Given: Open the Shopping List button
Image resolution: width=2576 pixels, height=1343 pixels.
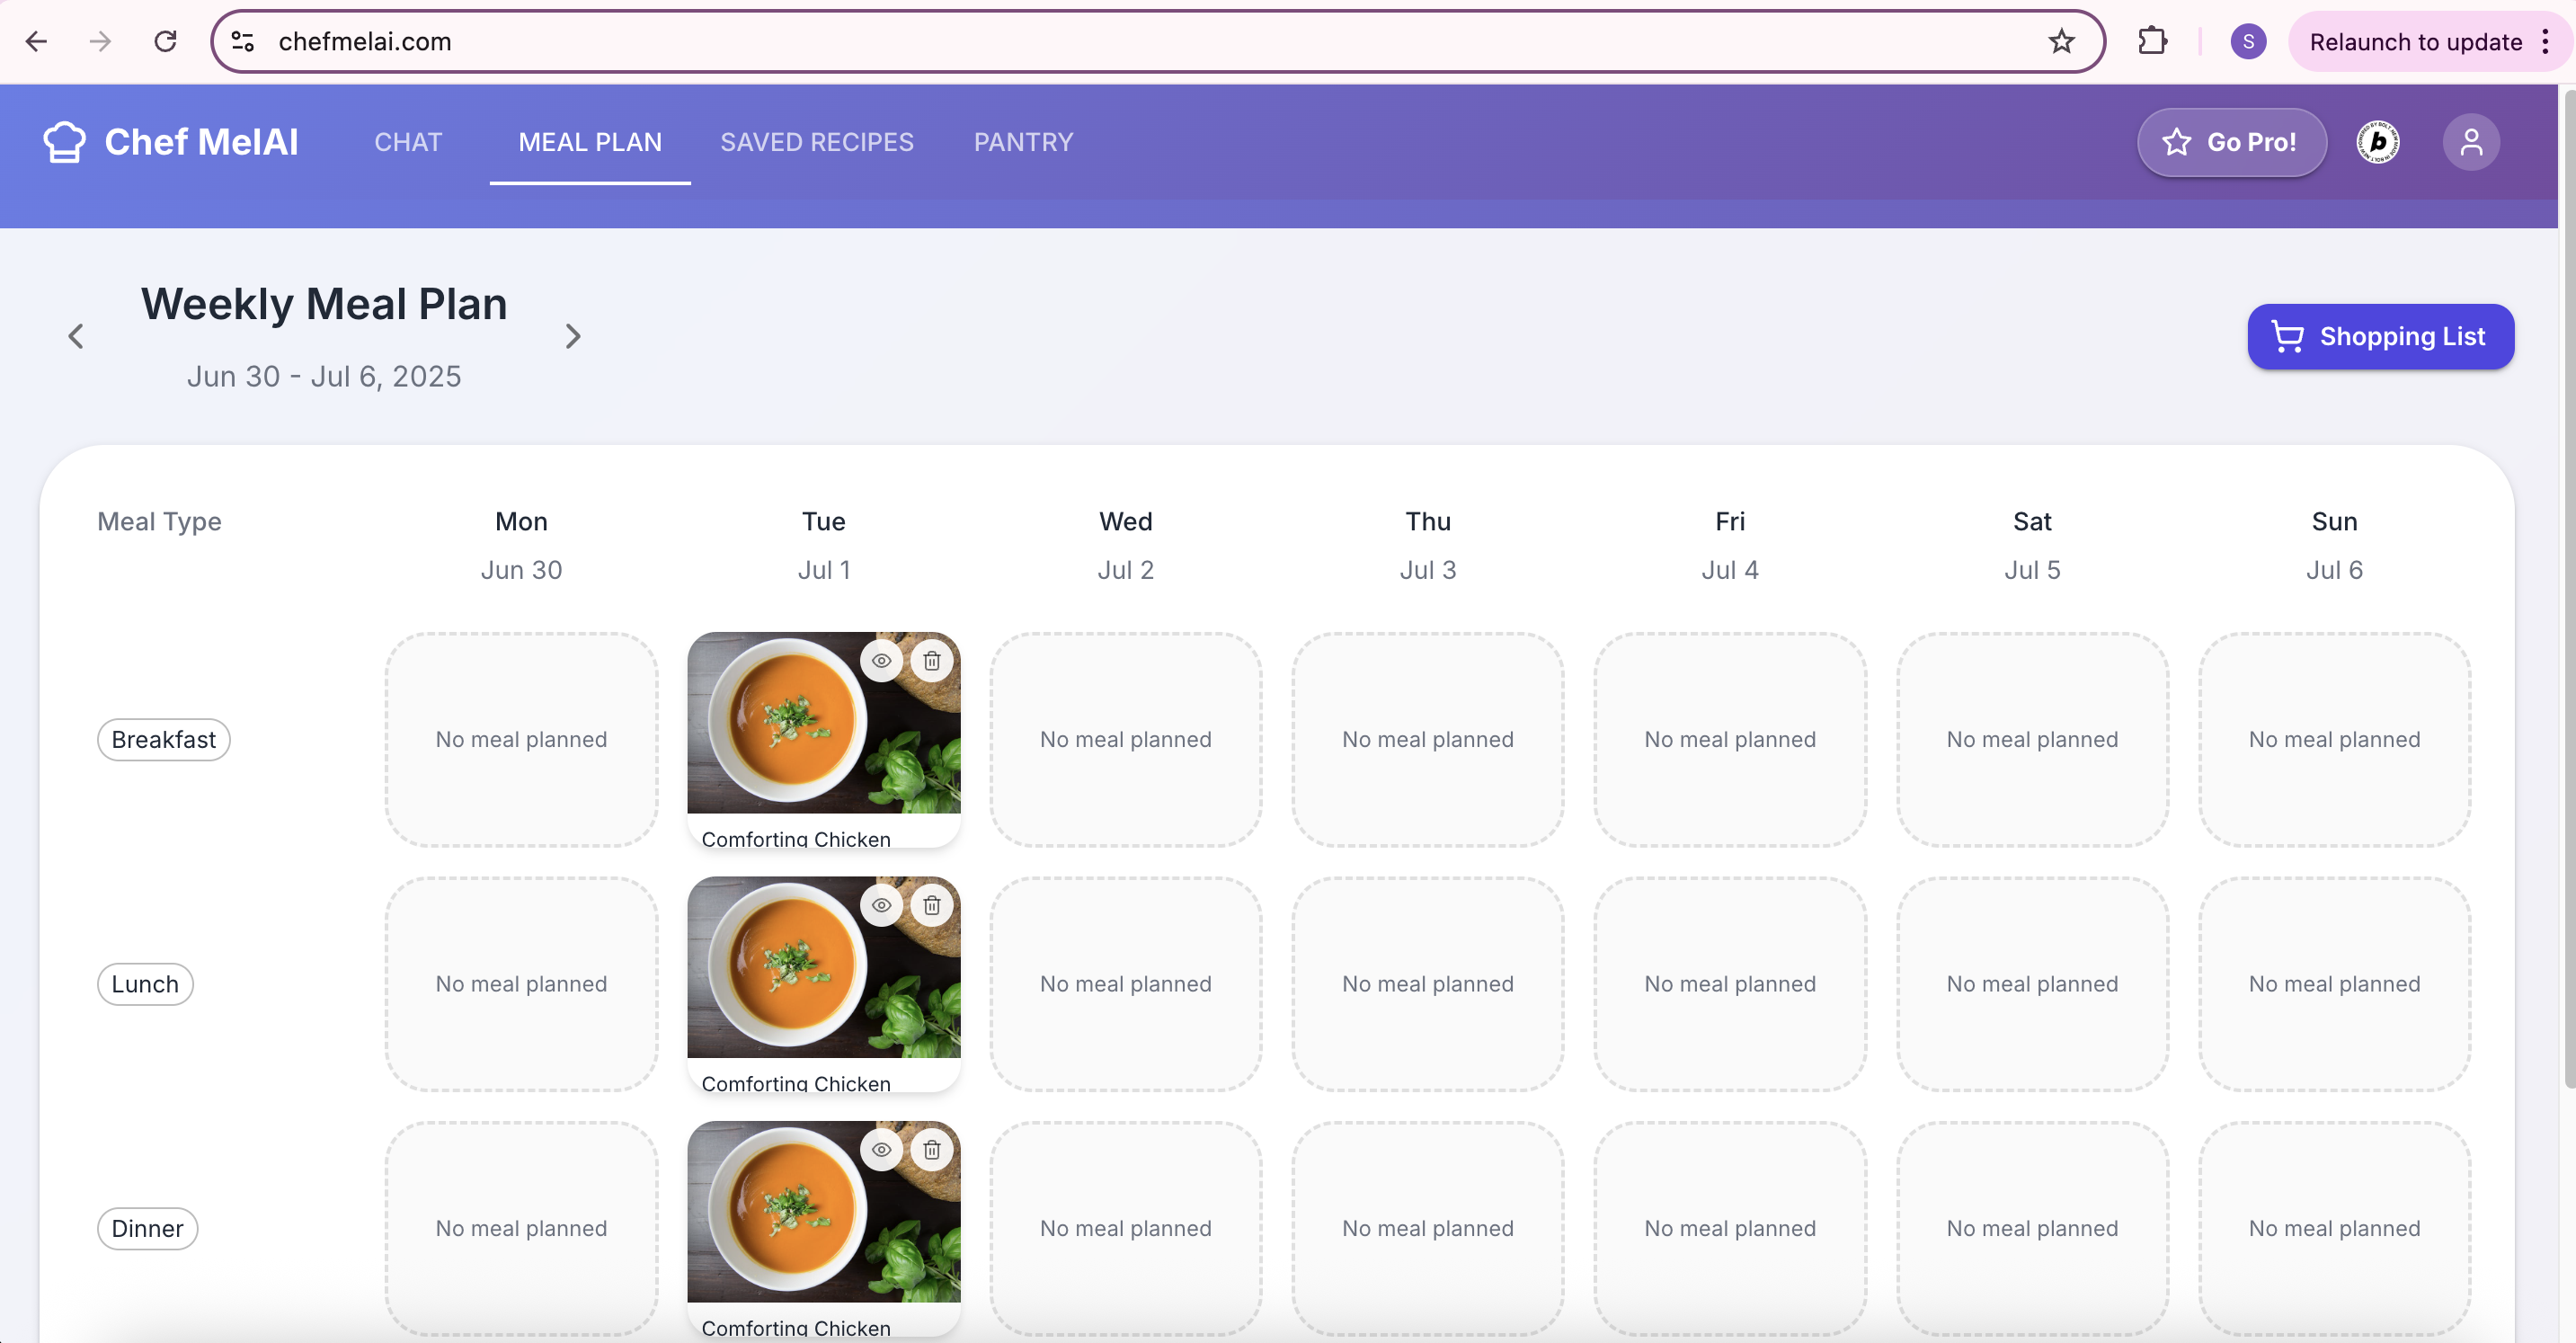Looking at the screenshot, I should pyautogui.click(x=2380, y=337).
